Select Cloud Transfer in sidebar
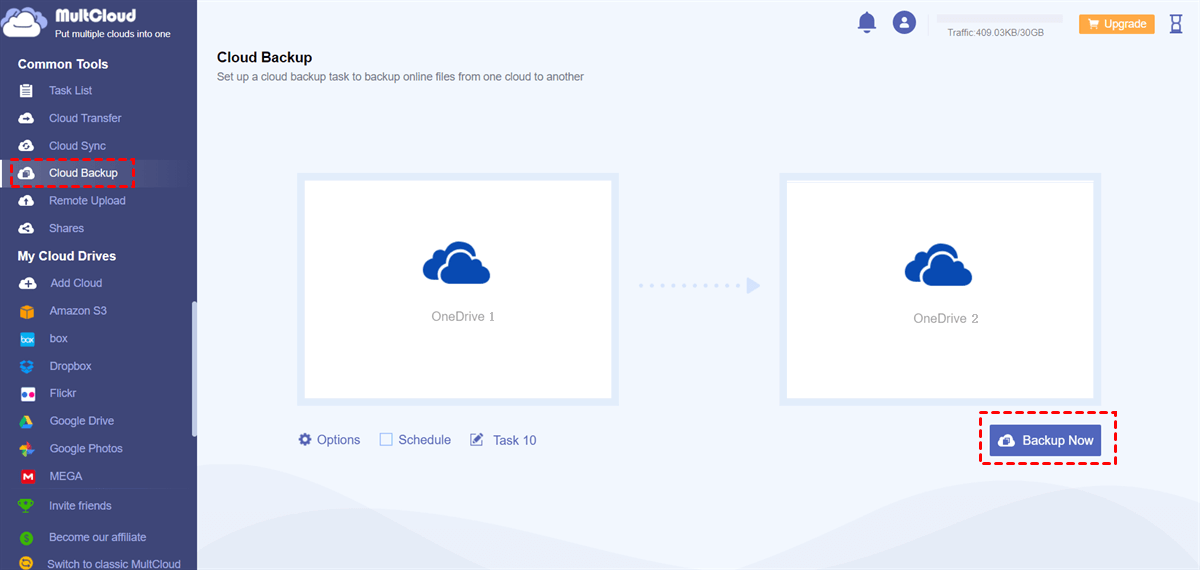The width and height of the screenshot is (1200, 570). (x=85, y=118)
